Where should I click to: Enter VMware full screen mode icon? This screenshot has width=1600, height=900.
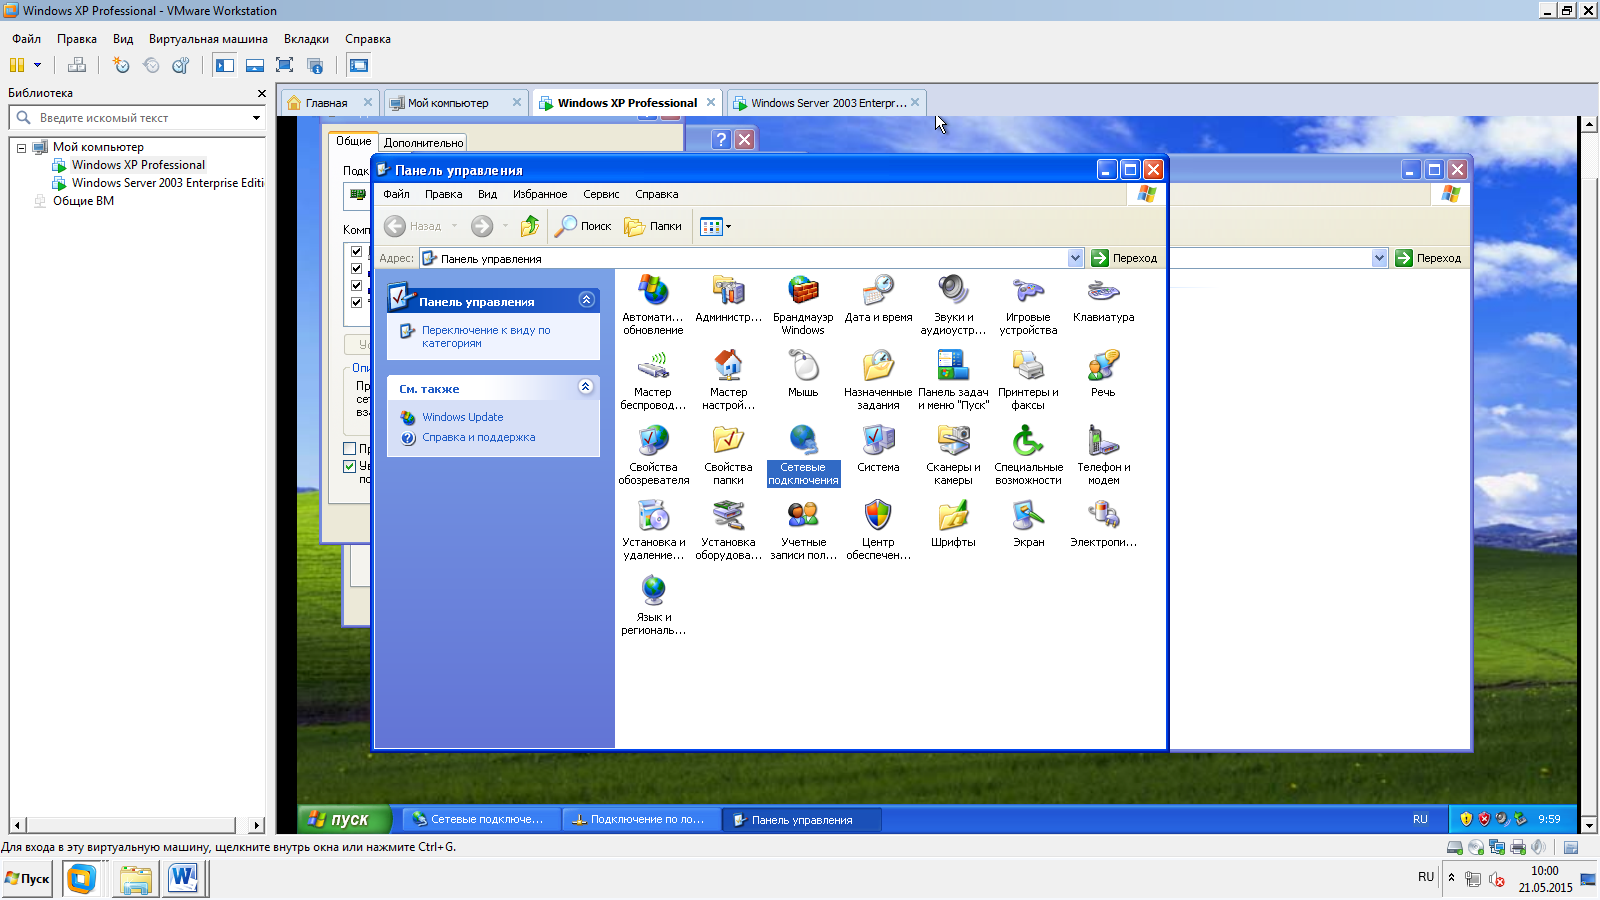[284, 65]
